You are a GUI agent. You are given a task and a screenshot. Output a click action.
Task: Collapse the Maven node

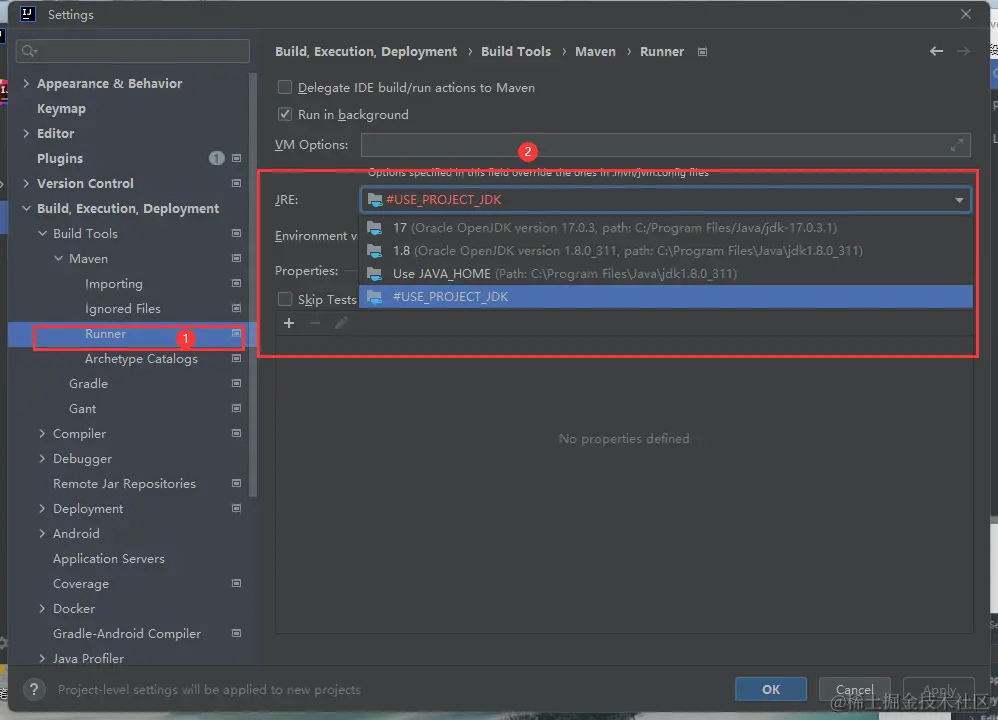[x=58, y=258]
